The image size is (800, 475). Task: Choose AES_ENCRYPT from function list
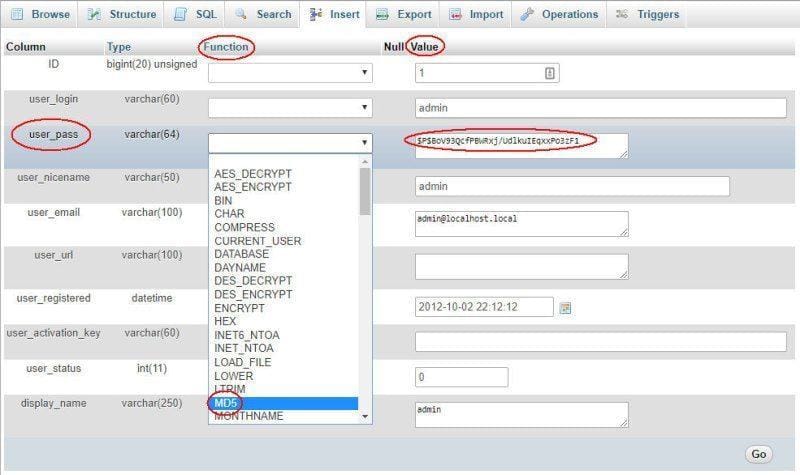pyautogui.click(x=253, y=187)
